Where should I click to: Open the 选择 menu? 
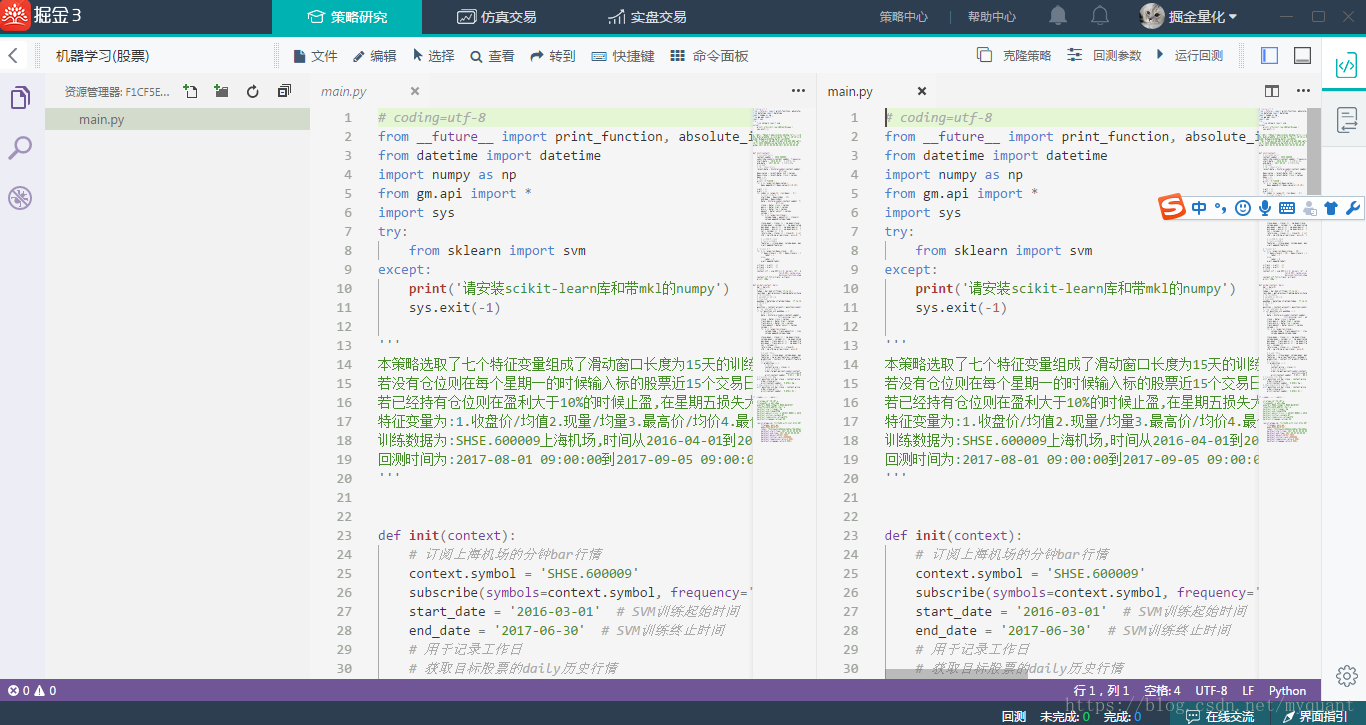(433, 56)
